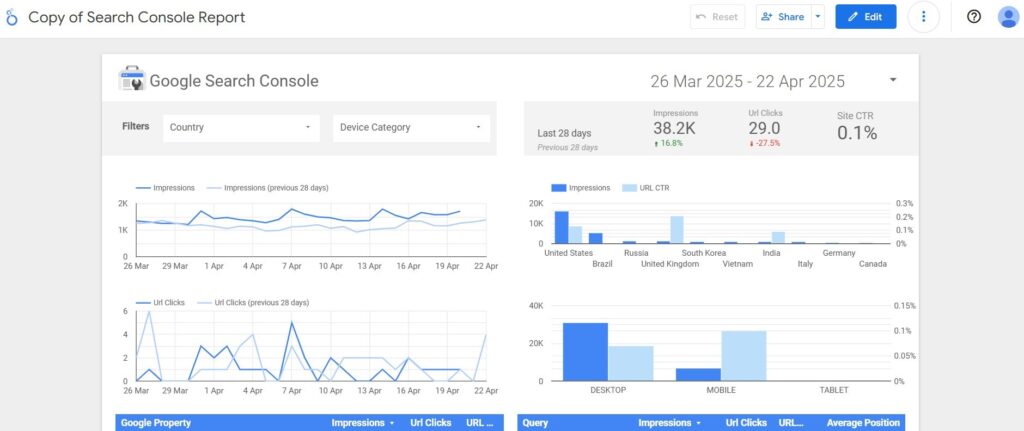Click the MOBILE impressions bar
The image size is (1024, 431).
pyautogui.click(x=698, y=375)
